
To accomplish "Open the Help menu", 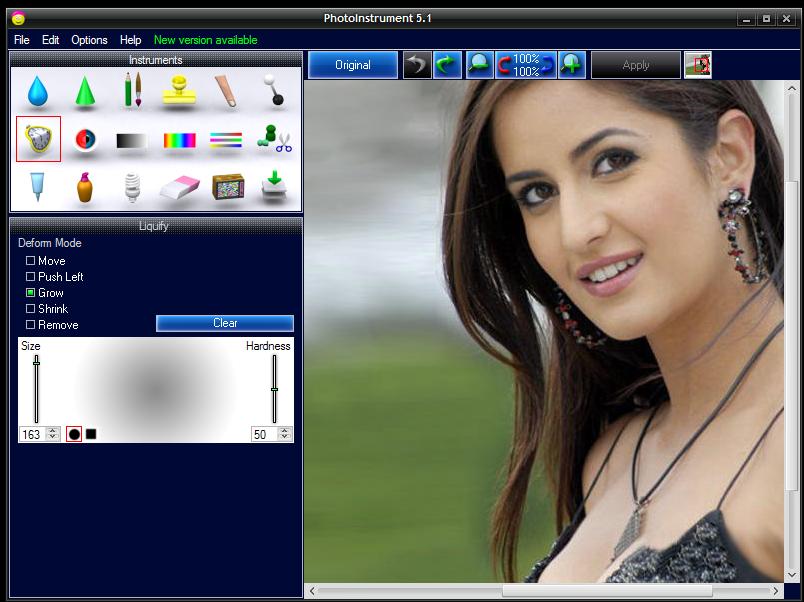I will pyautogui.click(x=130, y=40).
